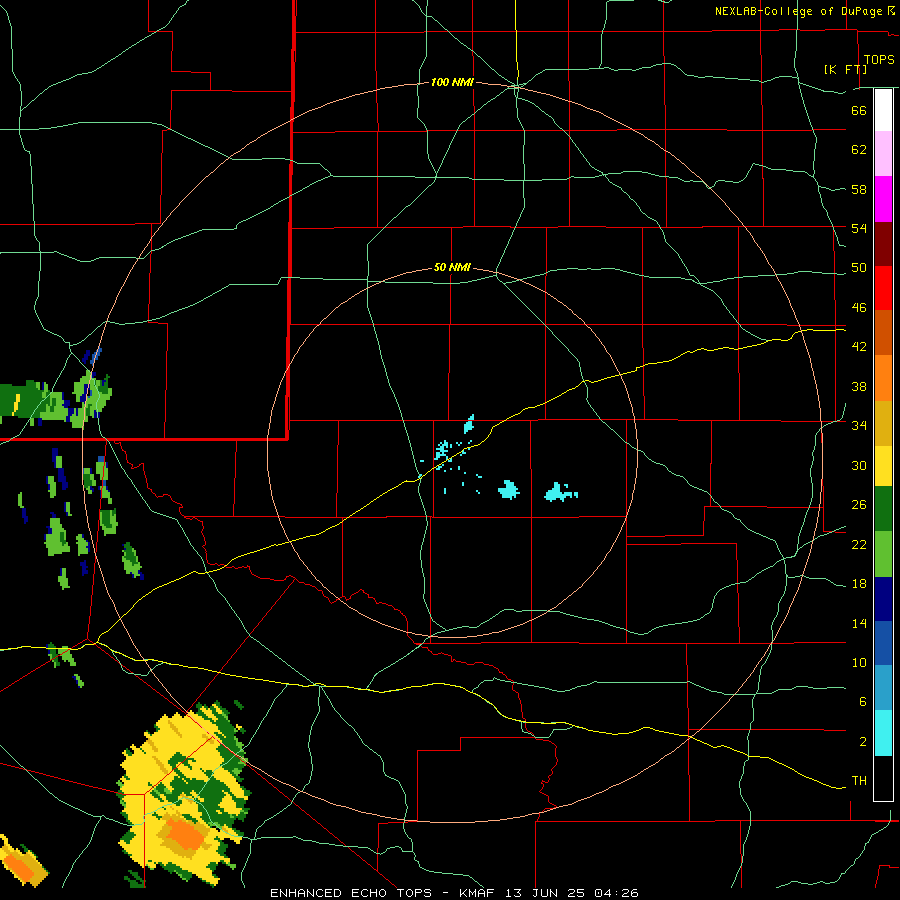The image size is (900, 900).
Task: Click the light pink legend swatch
Action: pos(883,153)
